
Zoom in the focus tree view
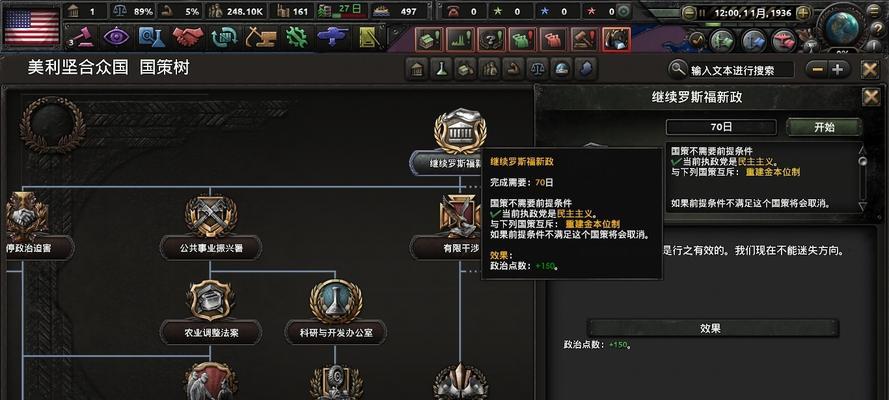pyautogui.click(x=837, y=70)
